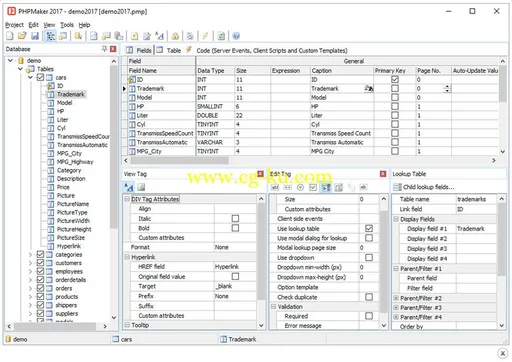Expand the customers table node
This screenshot has height=362, width=512.
[30, 263]
